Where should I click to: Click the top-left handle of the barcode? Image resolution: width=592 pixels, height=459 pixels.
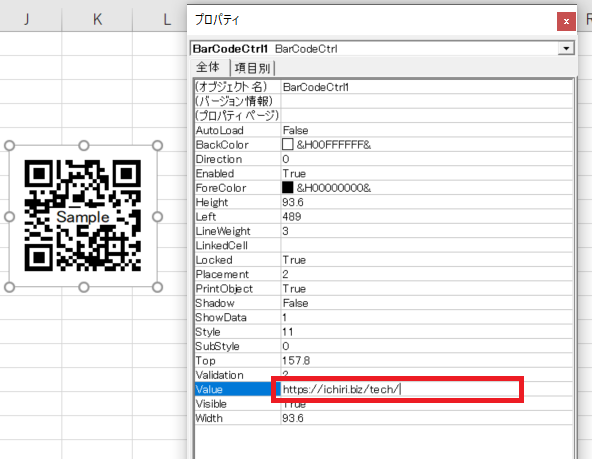tap(9, 145)
